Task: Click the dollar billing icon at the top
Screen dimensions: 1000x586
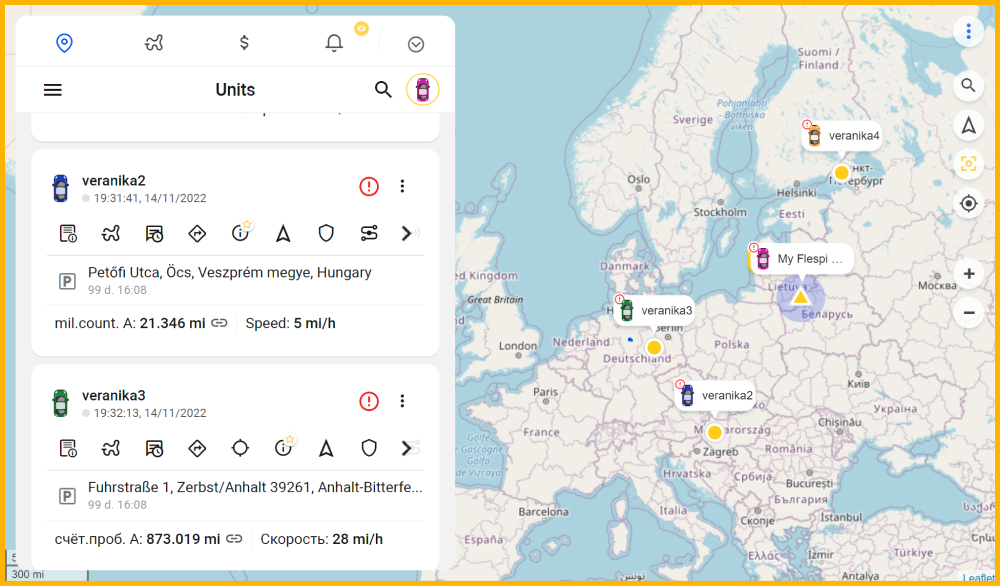Action: pyautogui.click(x=243, y=43)
